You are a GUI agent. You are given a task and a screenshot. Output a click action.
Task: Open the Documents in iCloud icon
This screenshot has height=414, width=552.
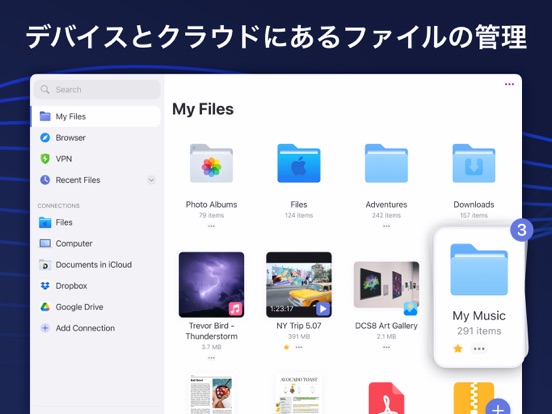click(x=45, y=265)
